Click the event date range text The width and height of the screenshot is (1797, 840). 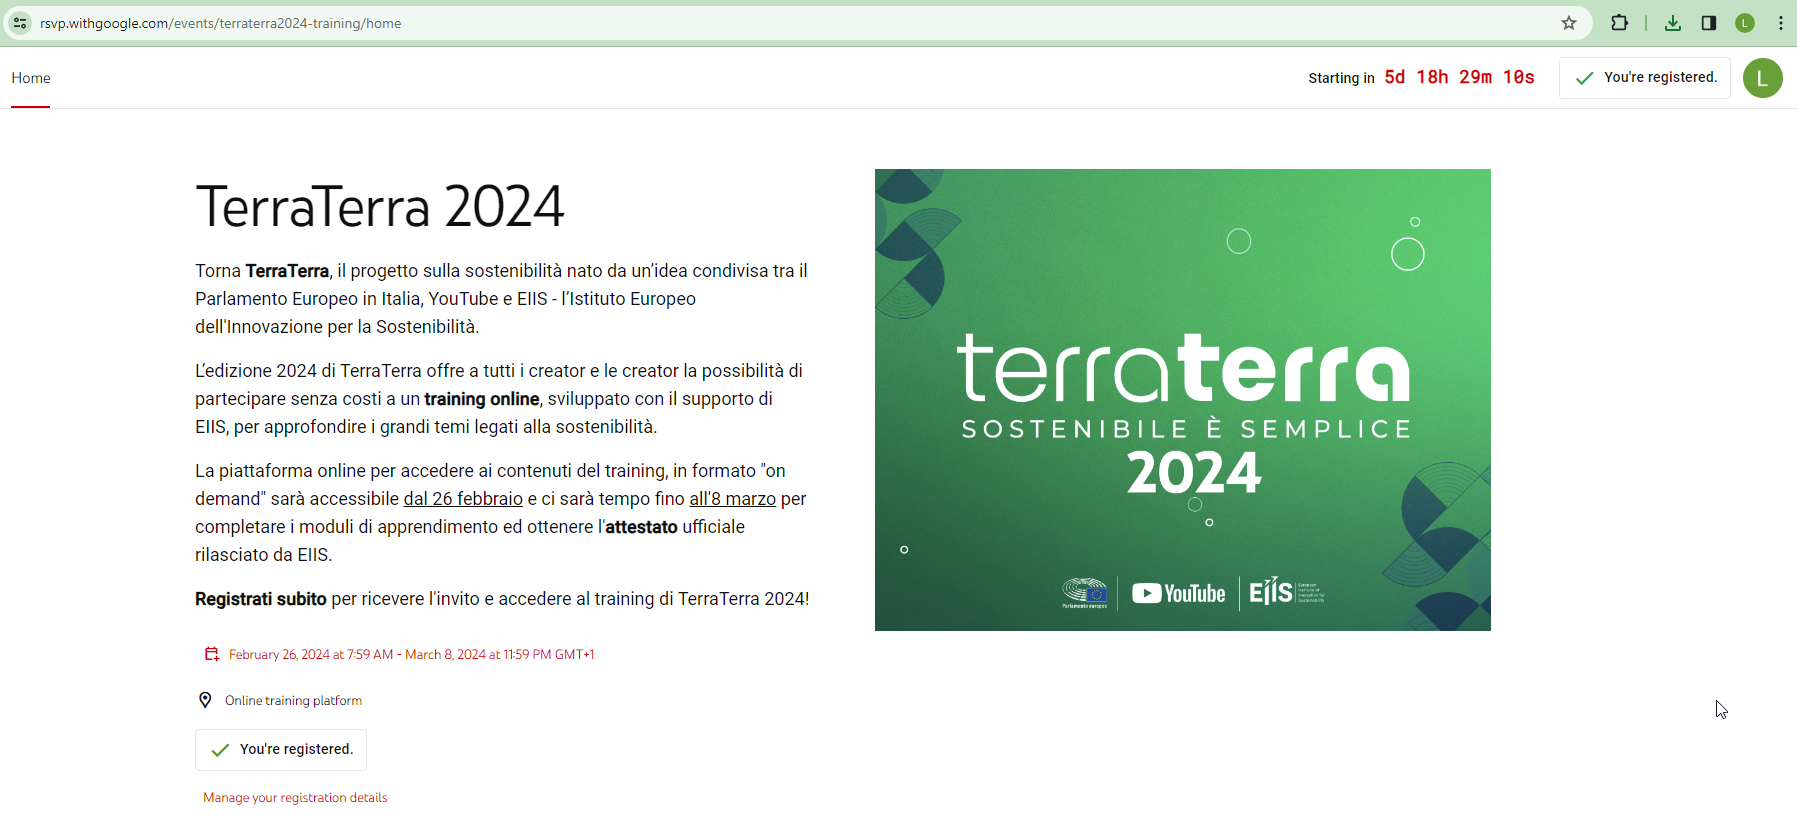click(411, 655)
